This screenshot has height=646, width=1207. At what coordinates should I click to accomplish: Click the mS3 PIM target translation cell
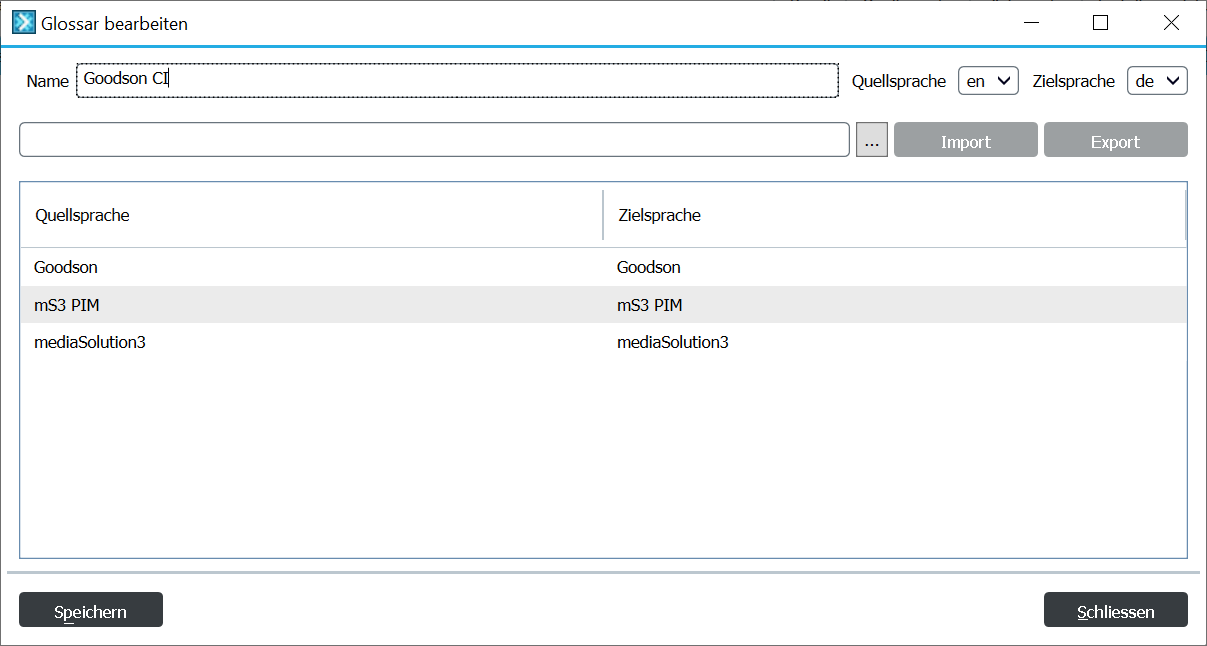(650, 305)
